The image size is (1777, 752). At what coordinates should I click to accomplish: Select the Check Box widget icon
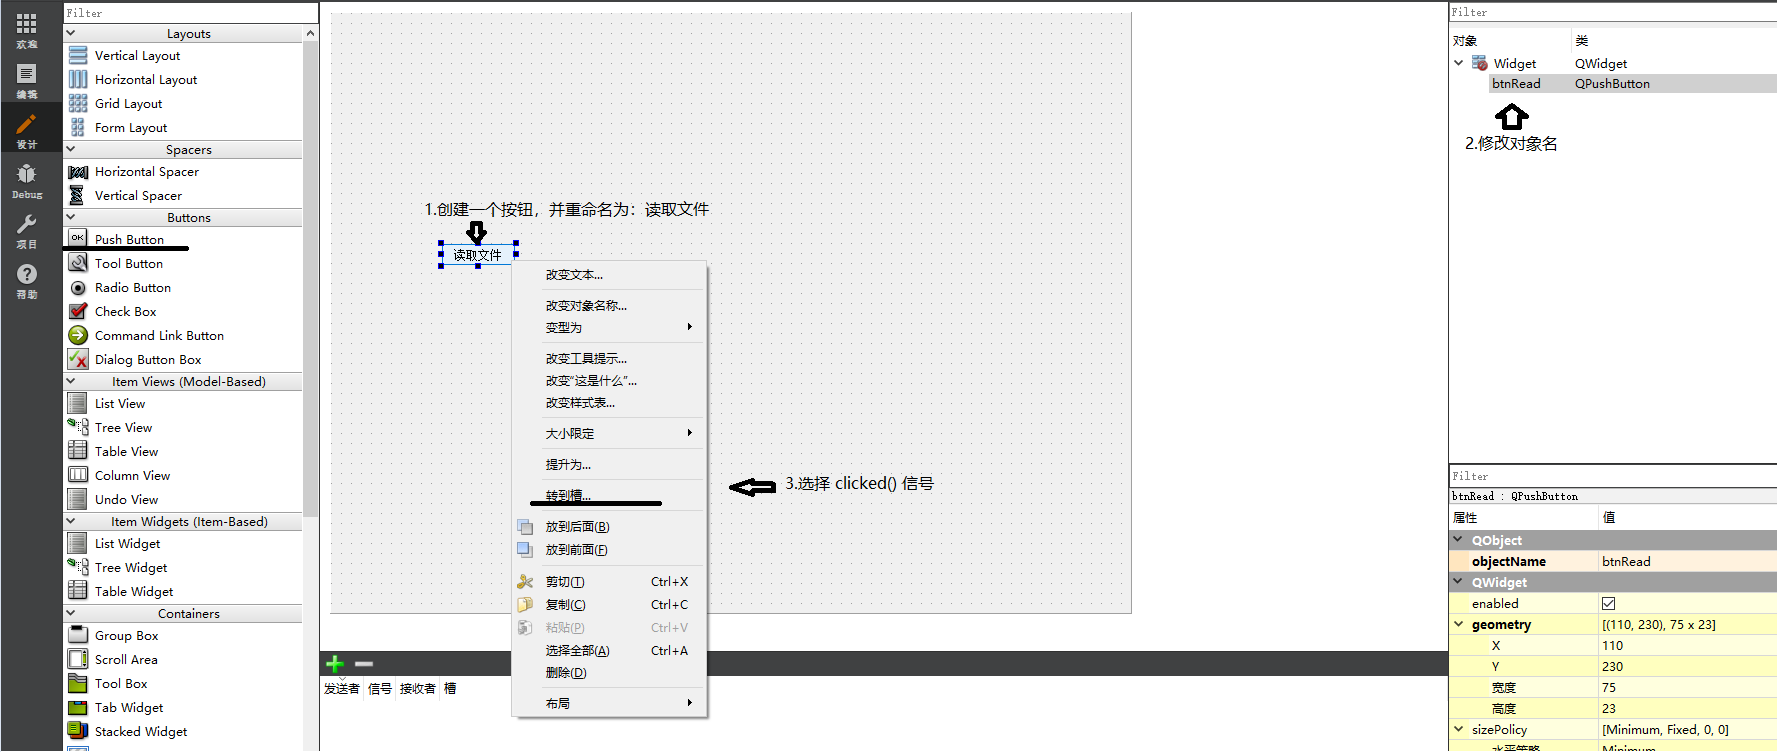[78, 311]
